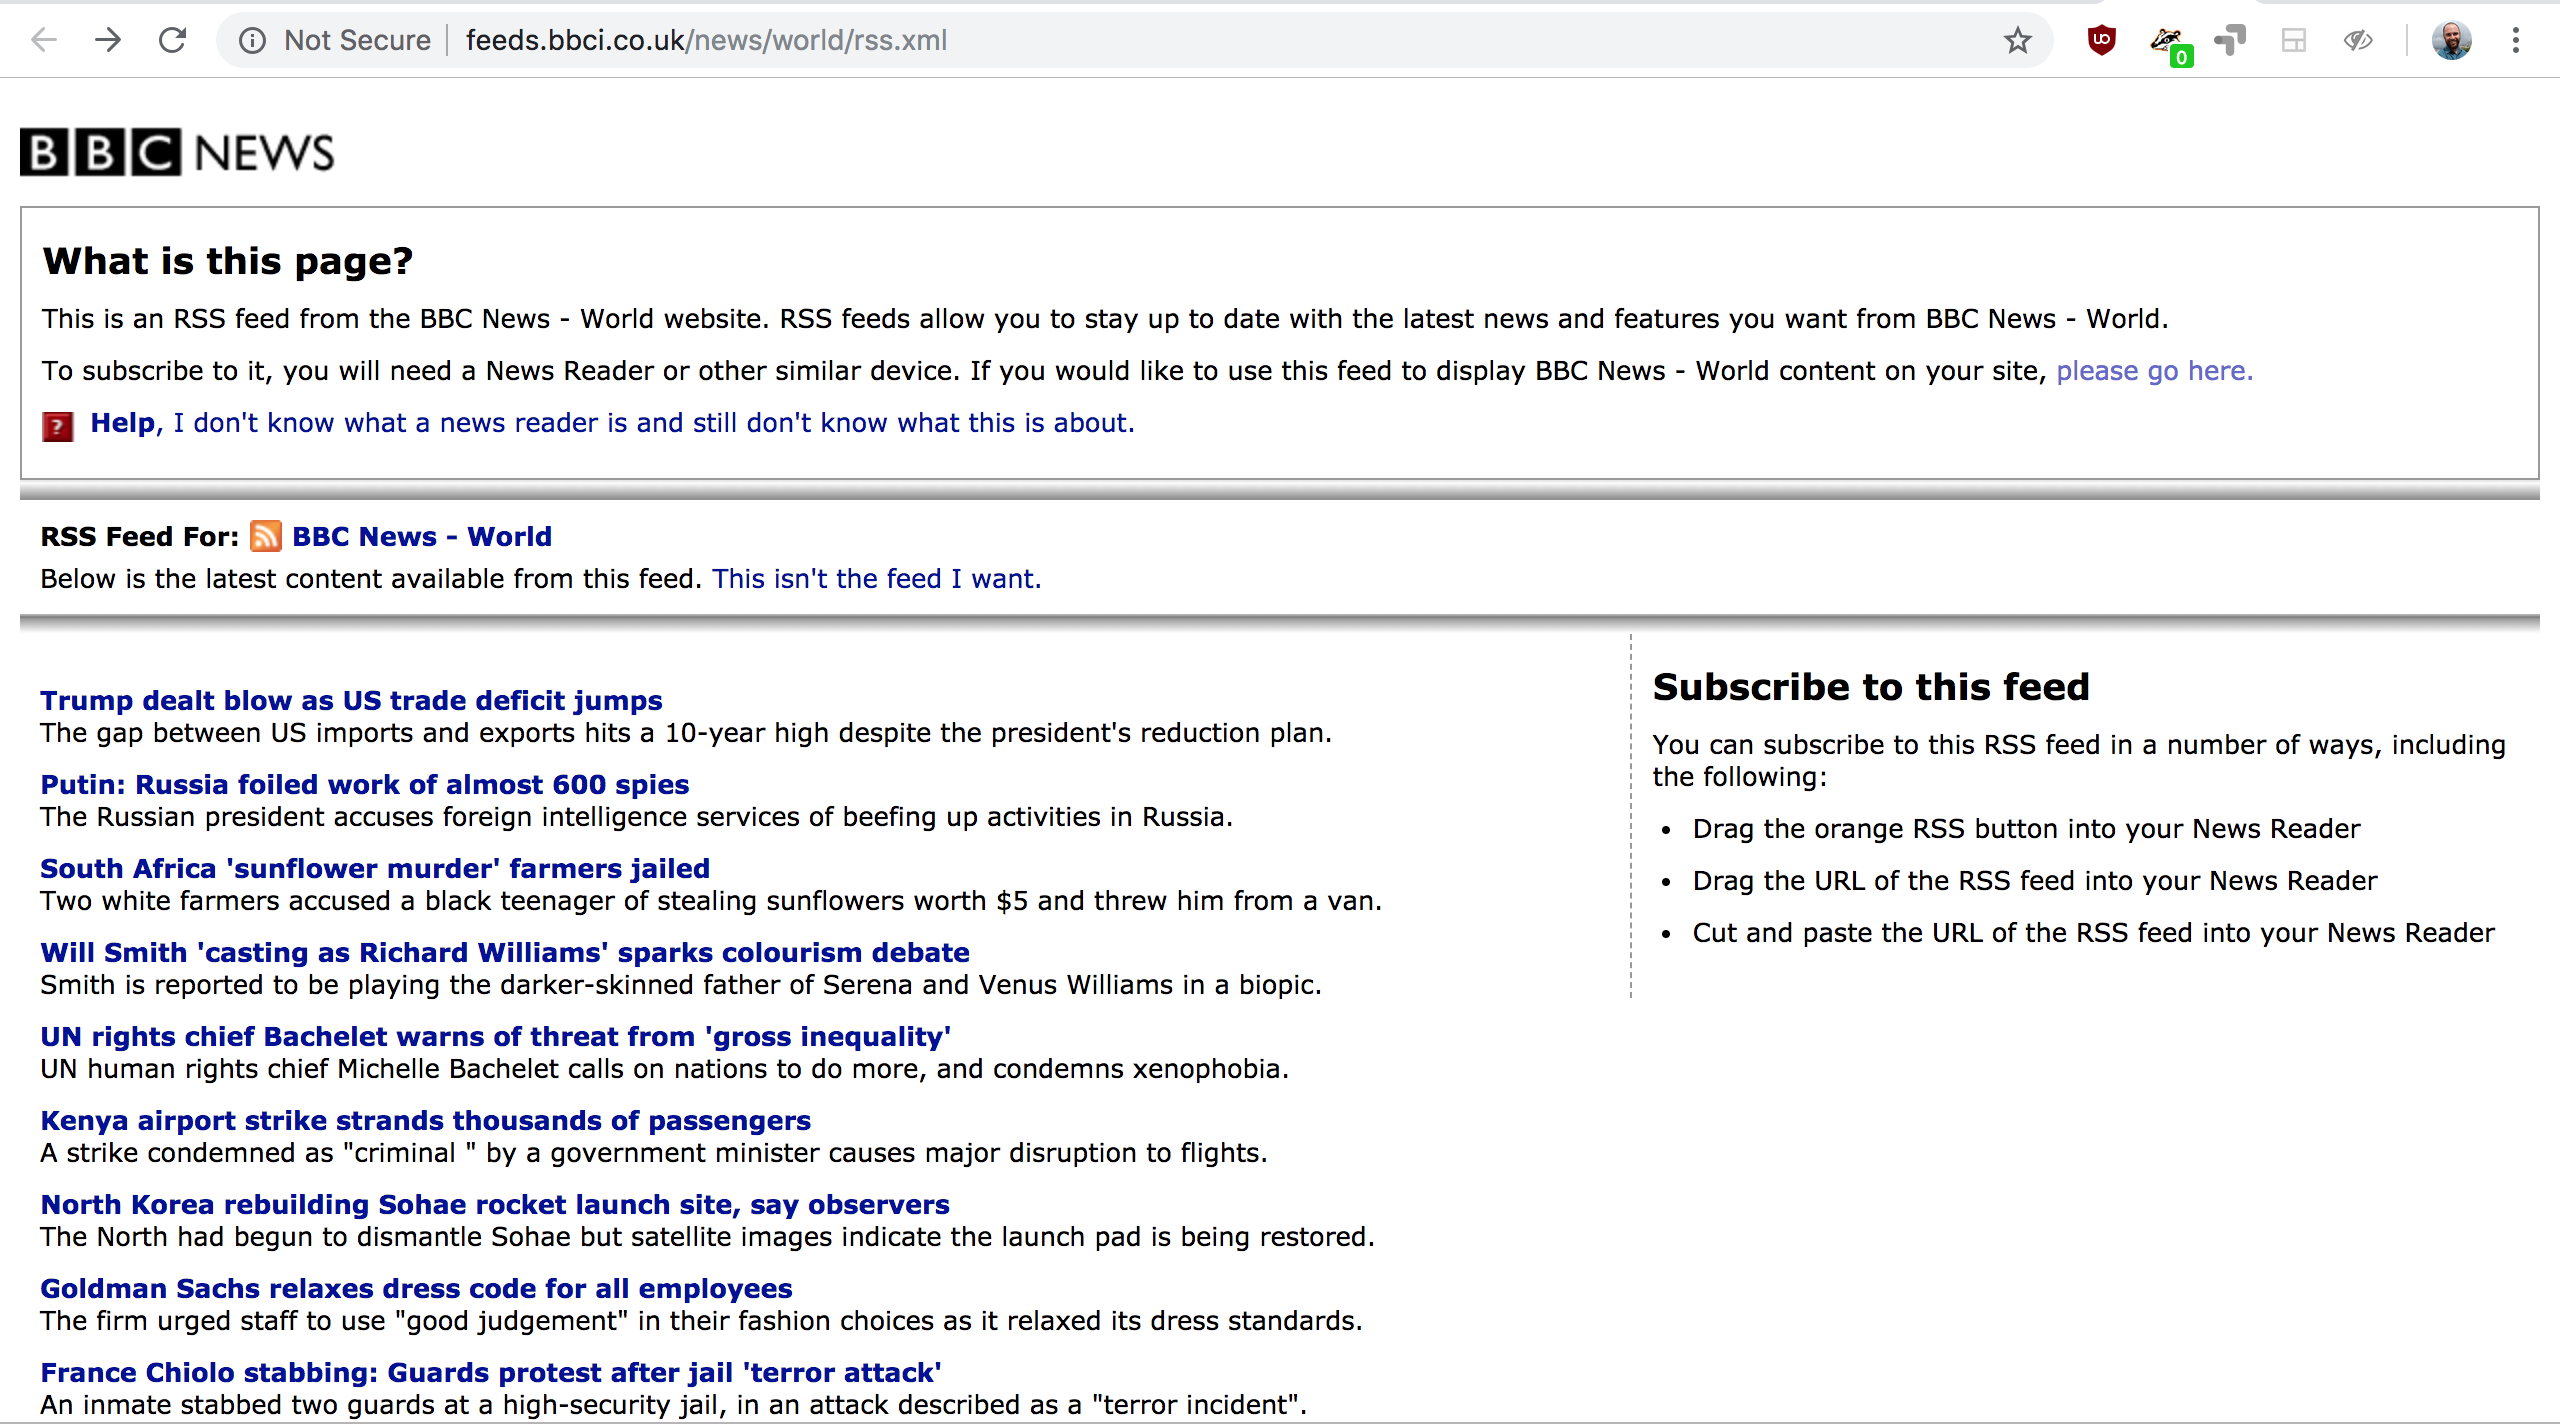Click the Not Secure site info icon
Viewport: 2560px width, 1426px height.
[x=252, y=40]
